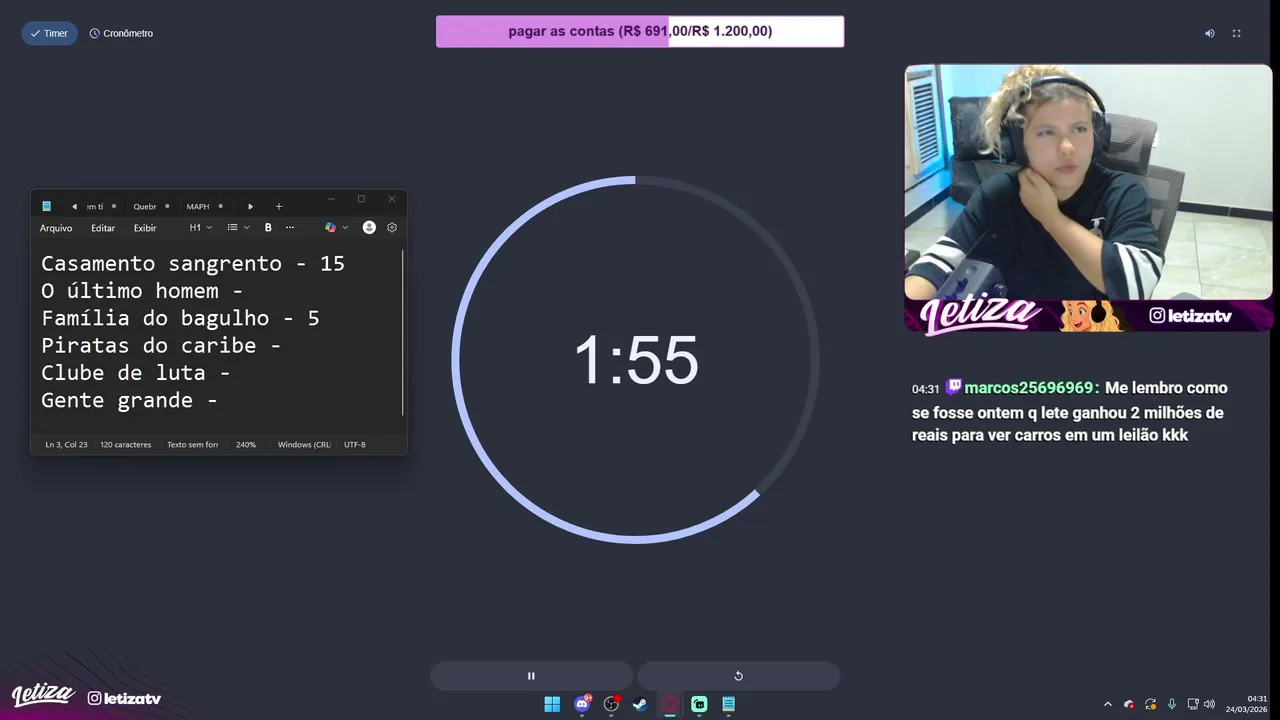Open the Notepad account profile icon
Viewport: 1280px width, 720px height.
[369, 228]
